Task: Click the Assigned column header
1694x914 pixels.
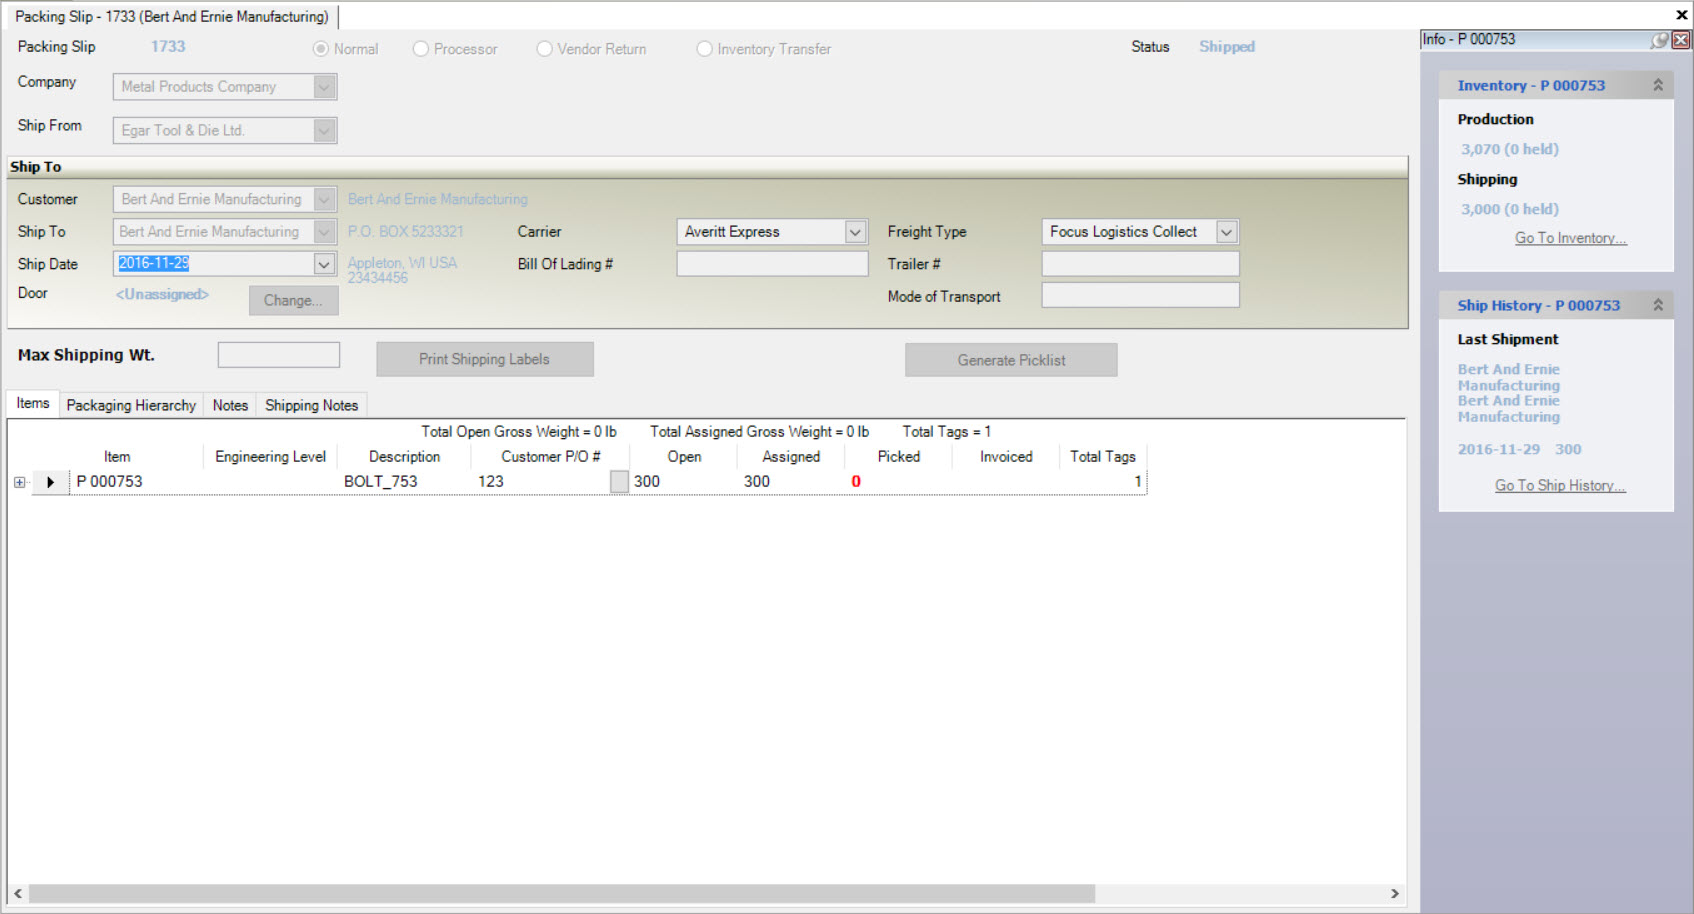Action: 791,457
